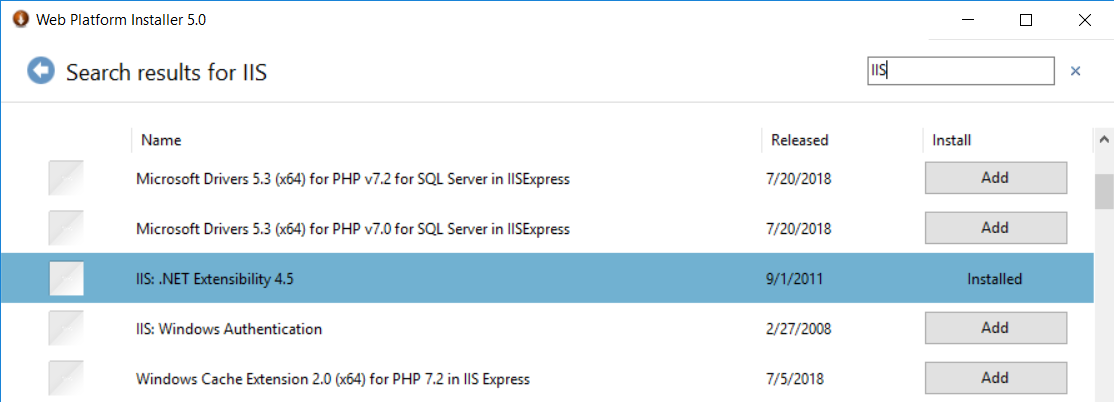
Task: Click the Windows Cache Extension 2.0 icon
Action: click(x=66, y=378)
